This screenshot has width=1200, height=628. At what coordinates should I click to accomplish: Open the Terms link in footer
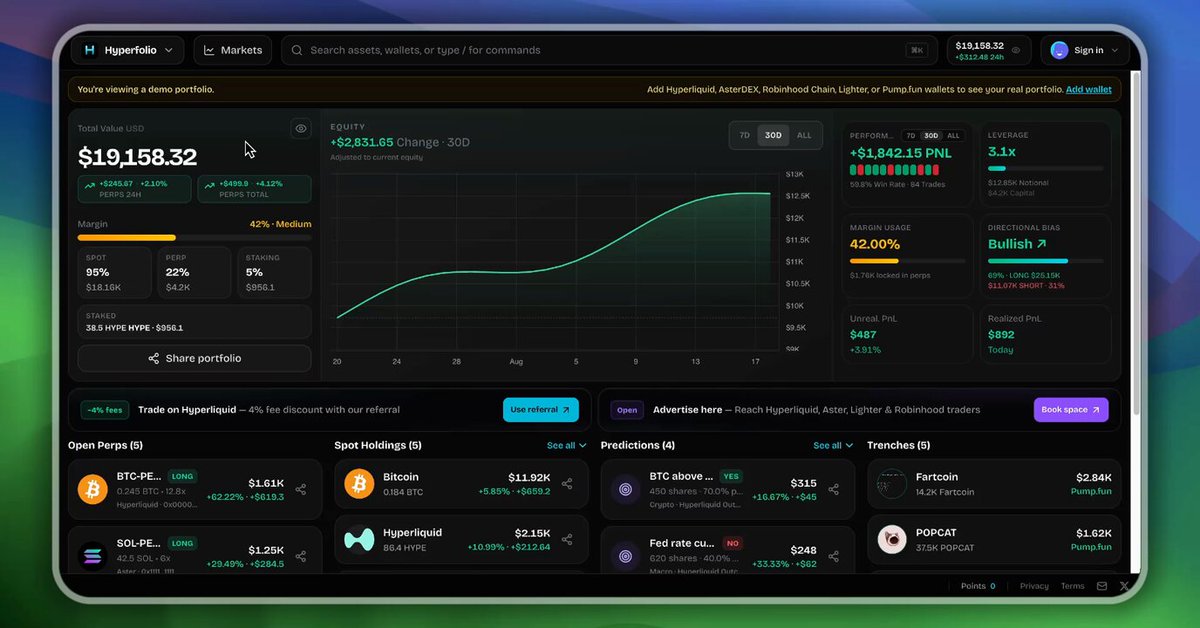[1072, 586]
